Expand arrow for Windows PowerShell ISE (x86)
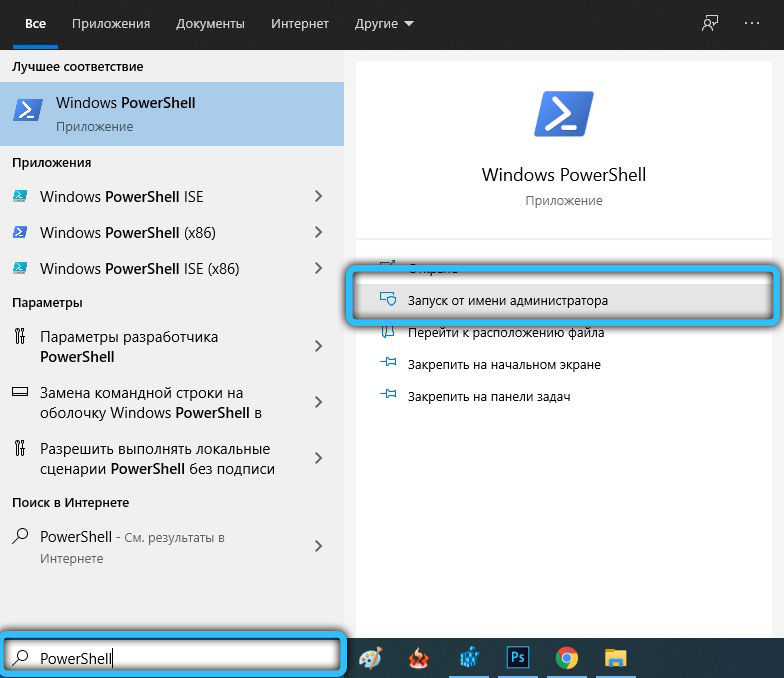The image size is (784, 678). [x=318, y=268]
